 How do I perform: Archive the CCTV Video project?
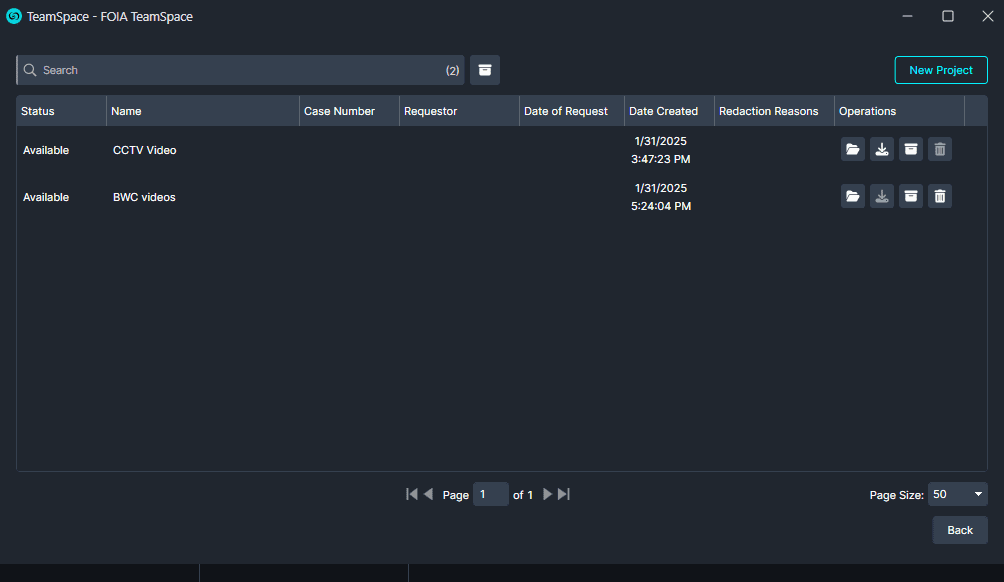[x=910, y=148]
